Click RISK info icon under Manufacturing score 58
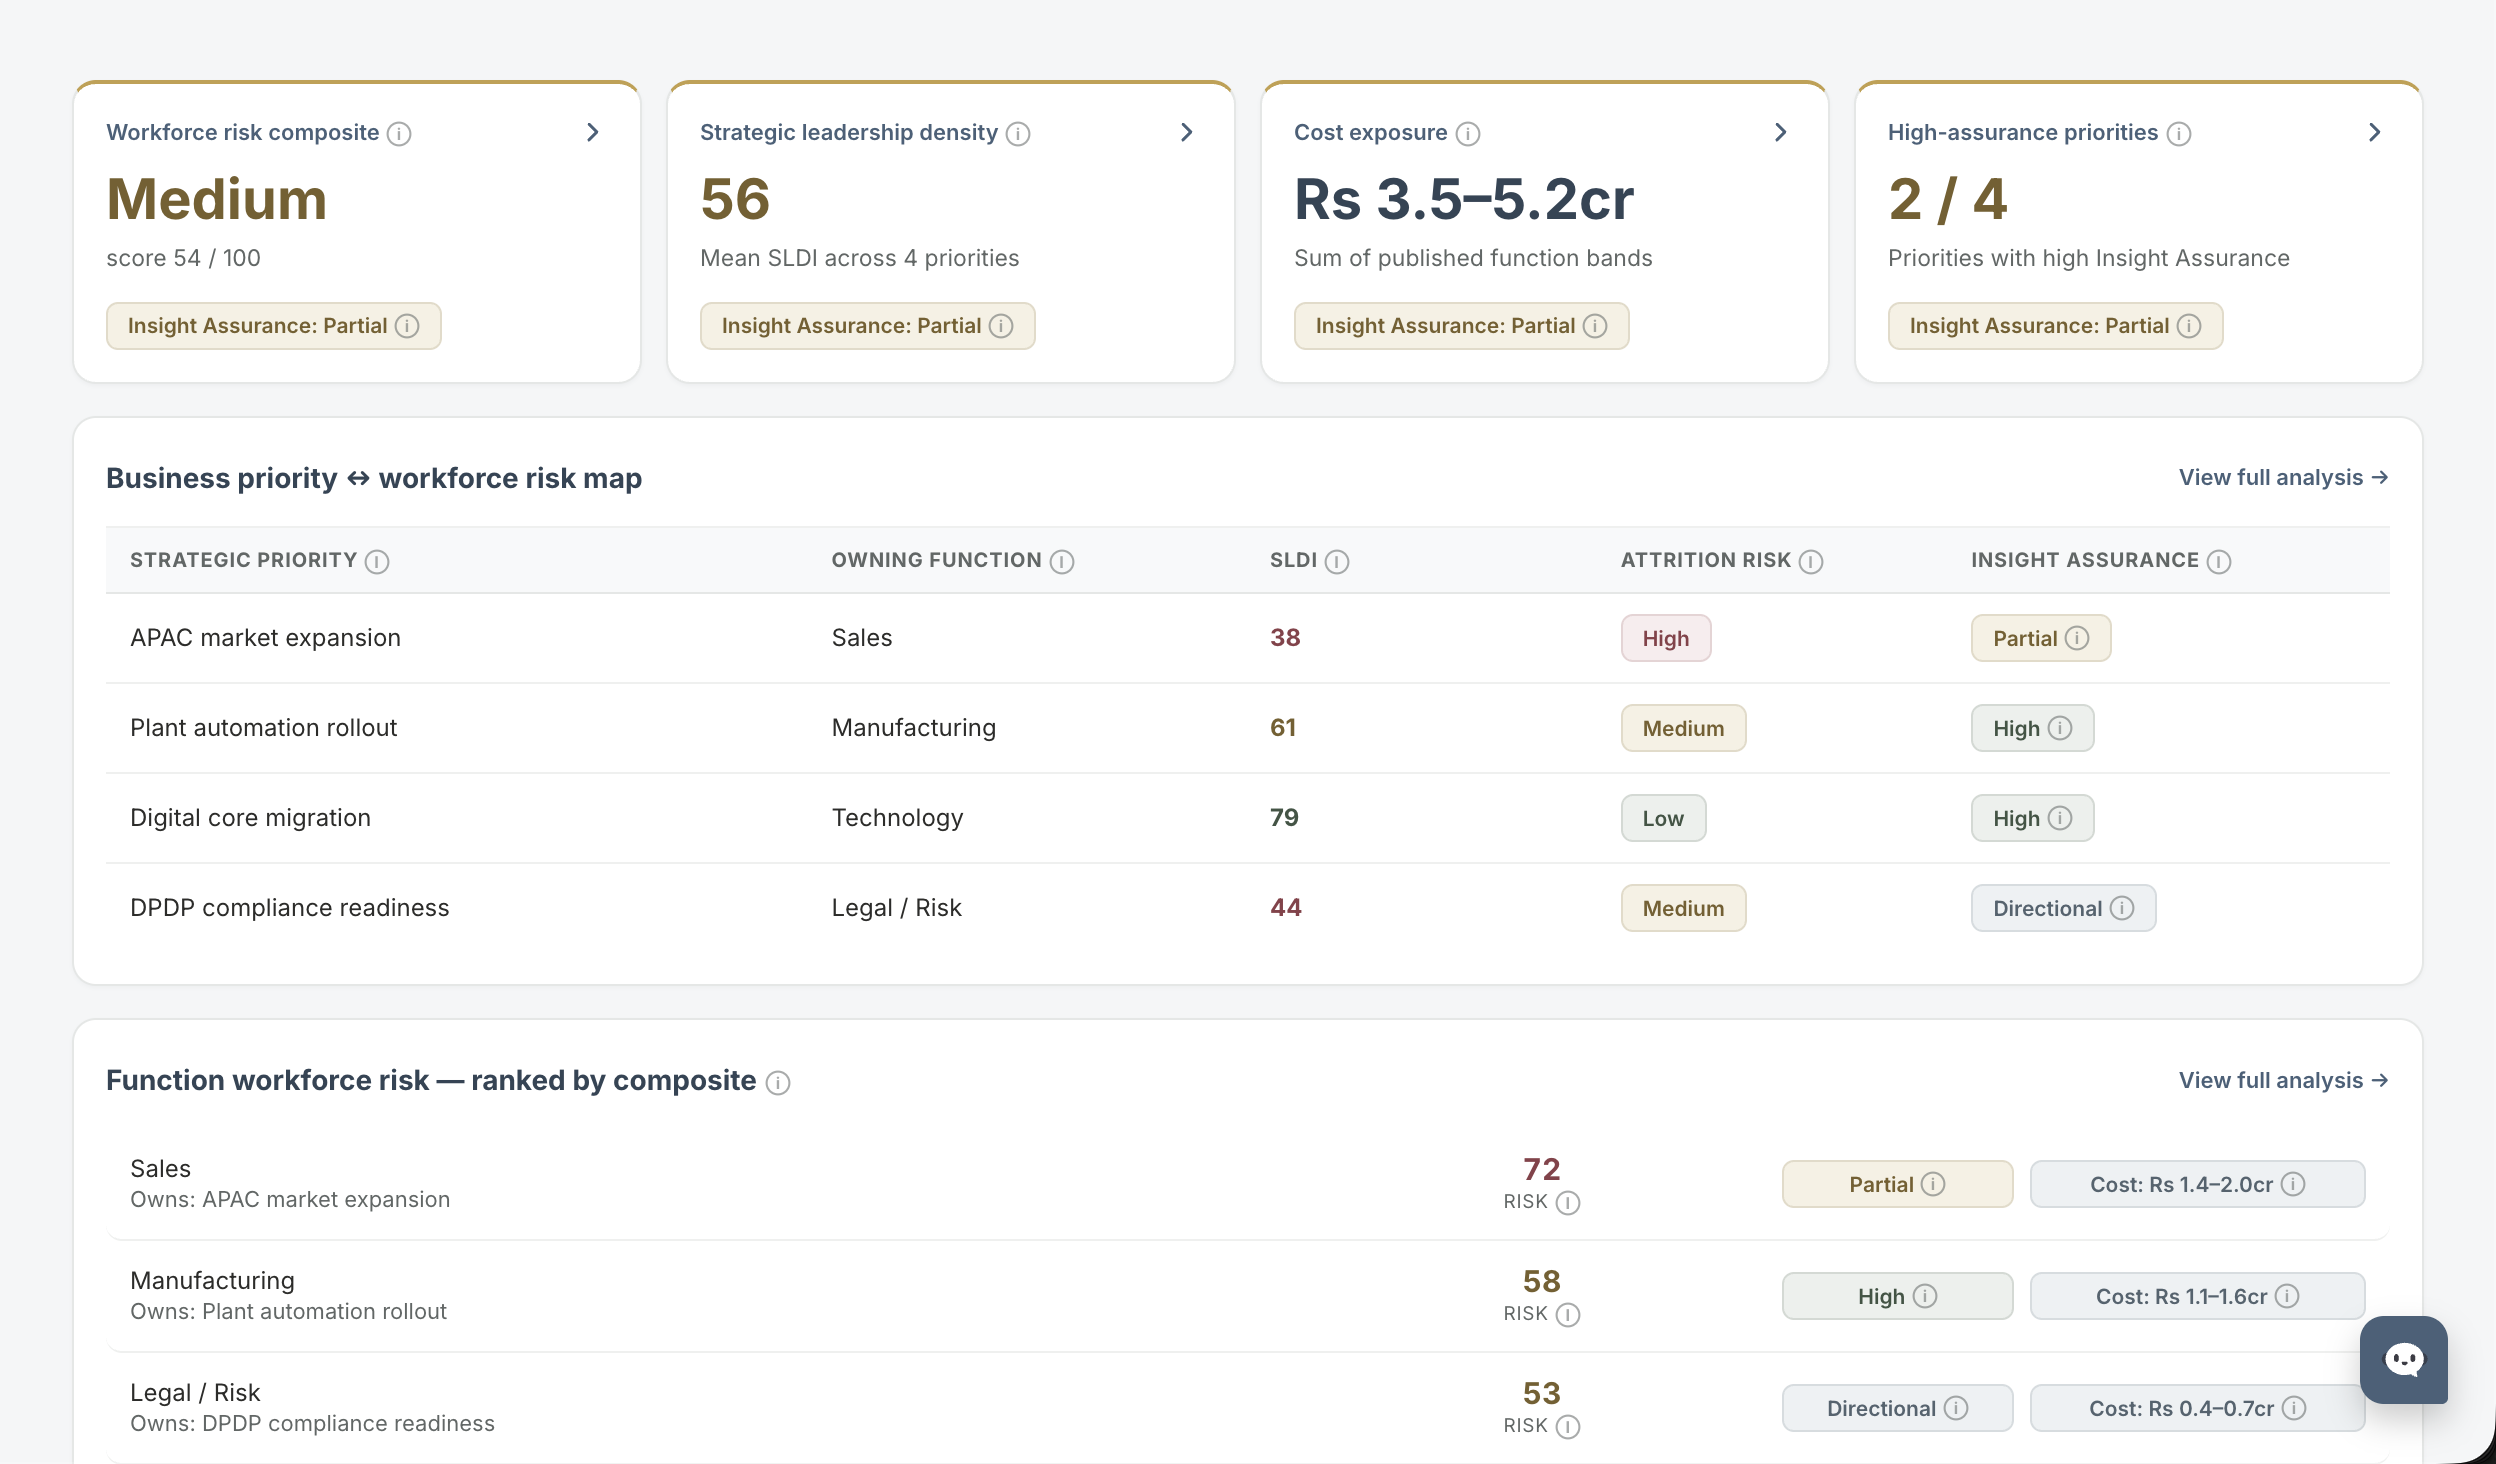This screenshot has width=2496, height=1464. point(1568,1314)
